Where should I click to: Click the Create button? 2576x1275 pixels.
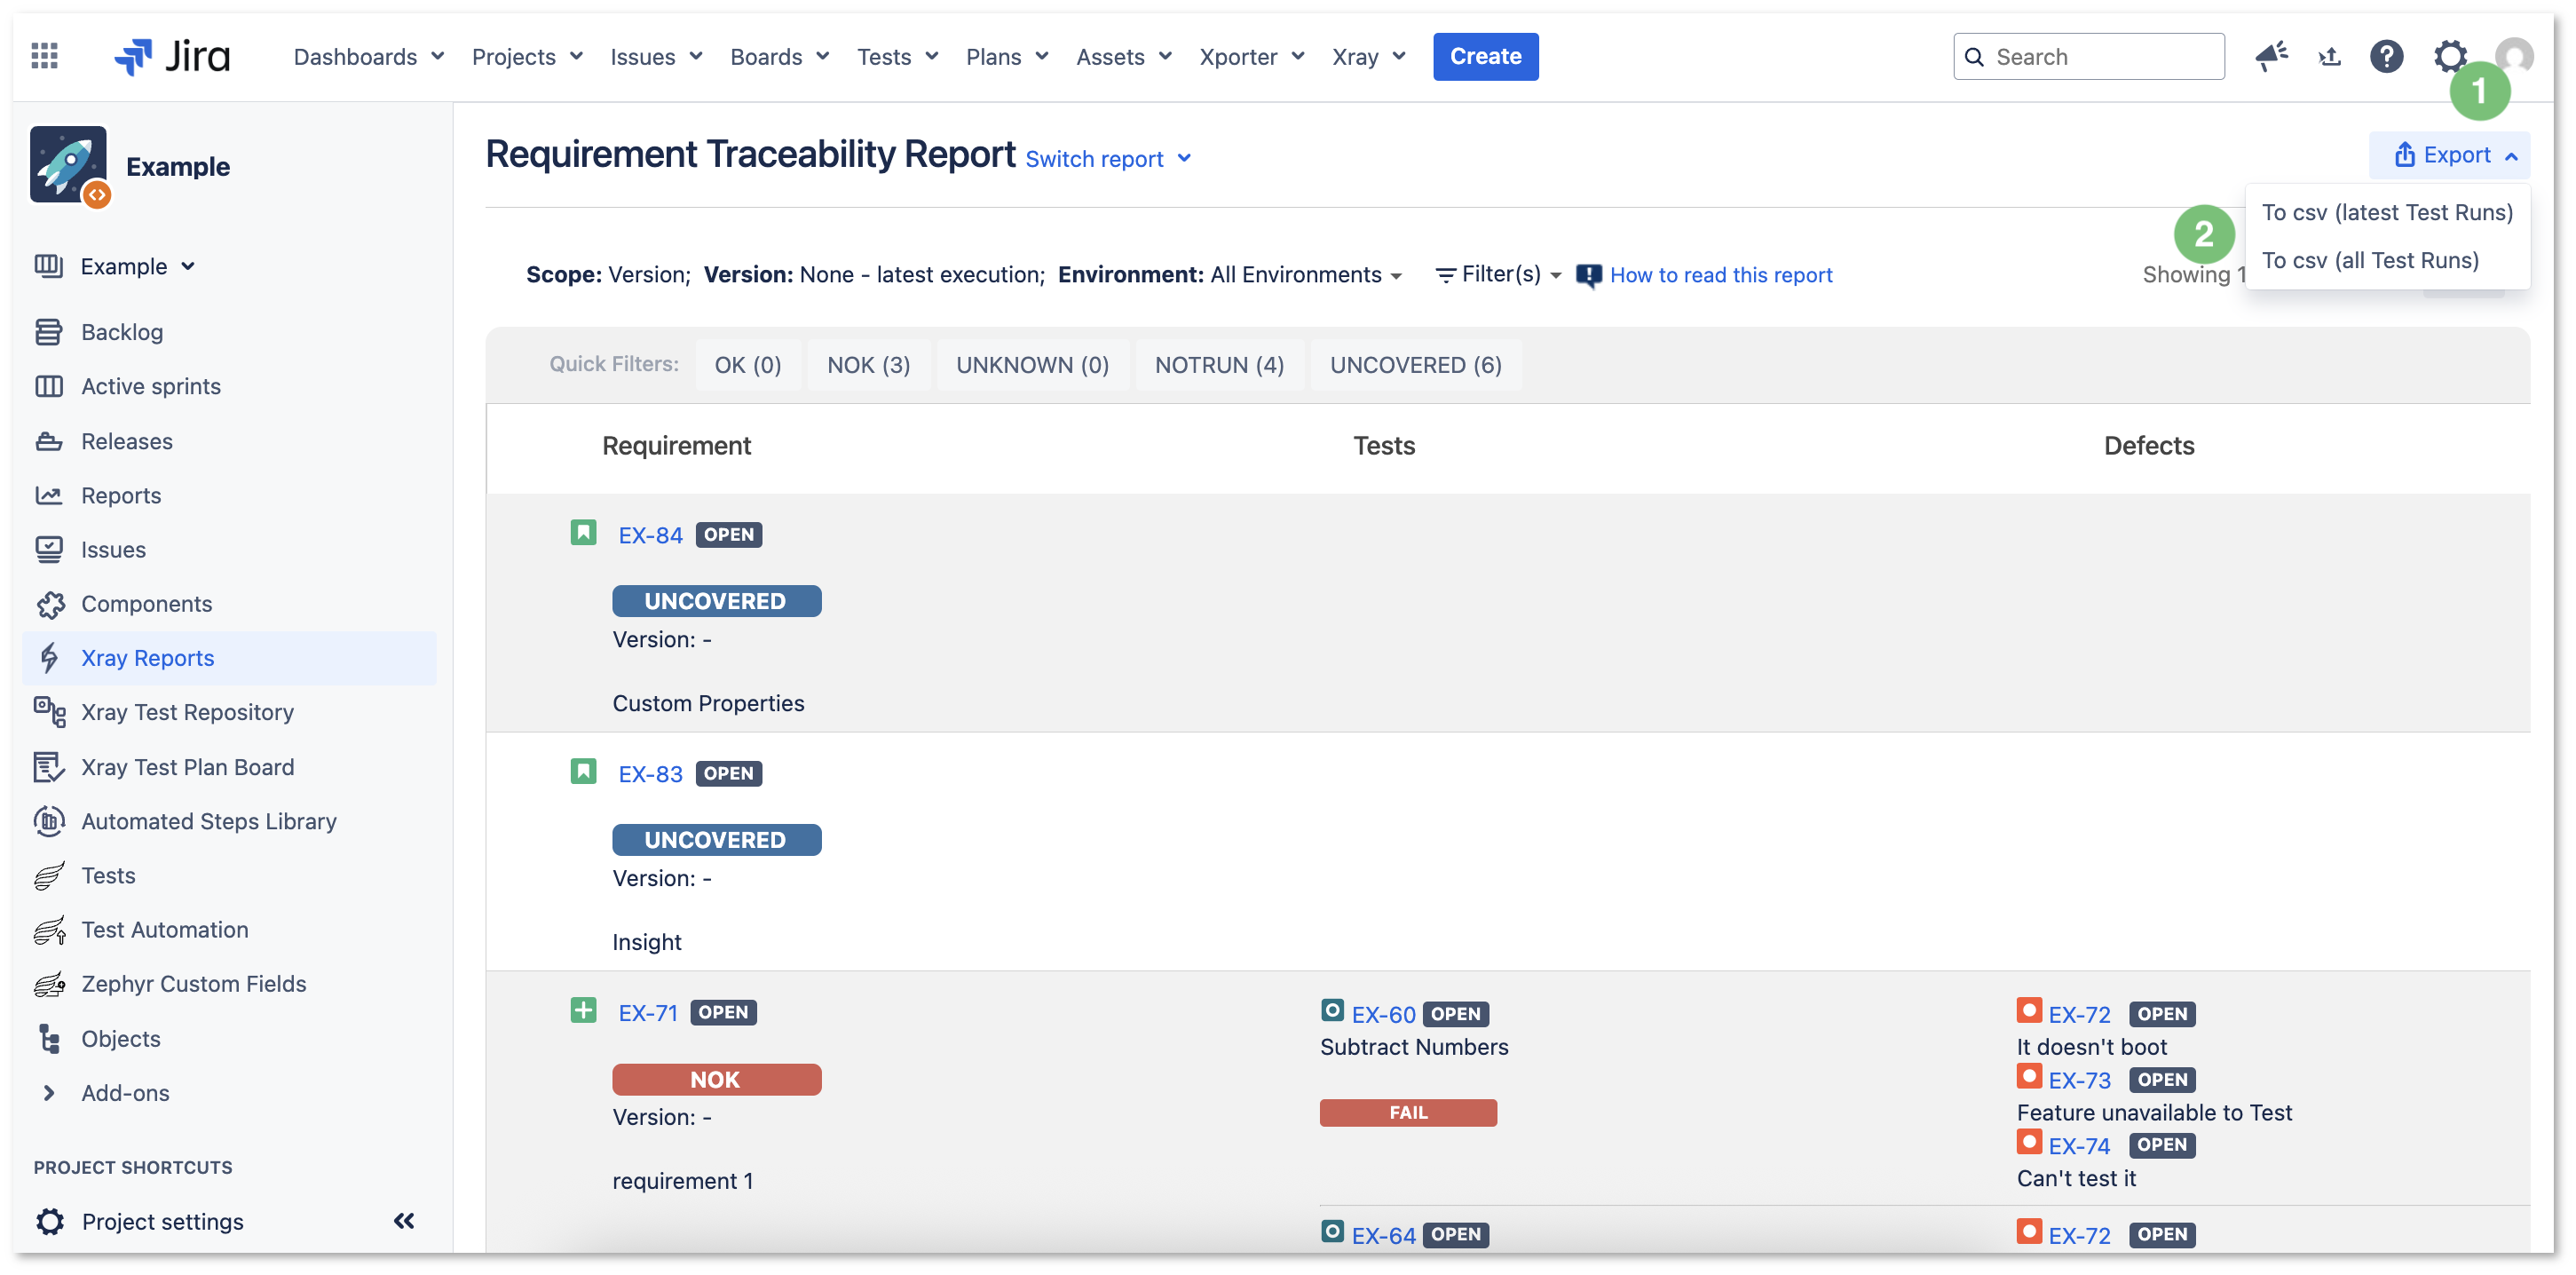(x=1485, y=56)
